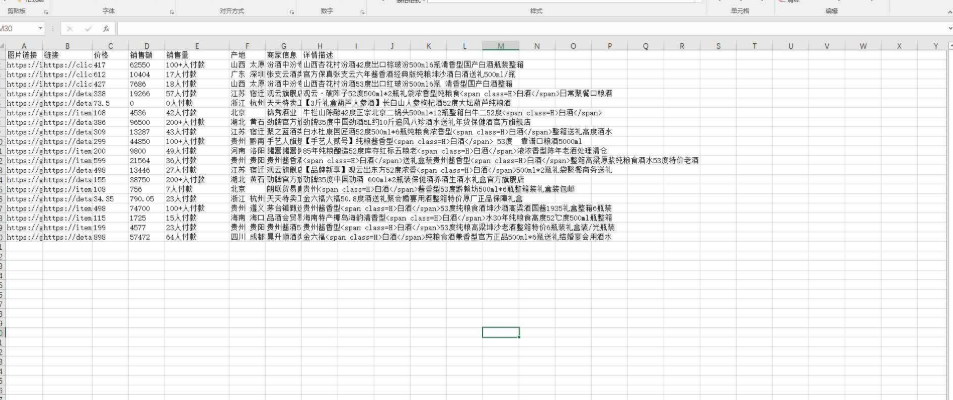Select origin cell 河南 洛阳
Screen dimensions: 953x400
click(x=247, y=151)
